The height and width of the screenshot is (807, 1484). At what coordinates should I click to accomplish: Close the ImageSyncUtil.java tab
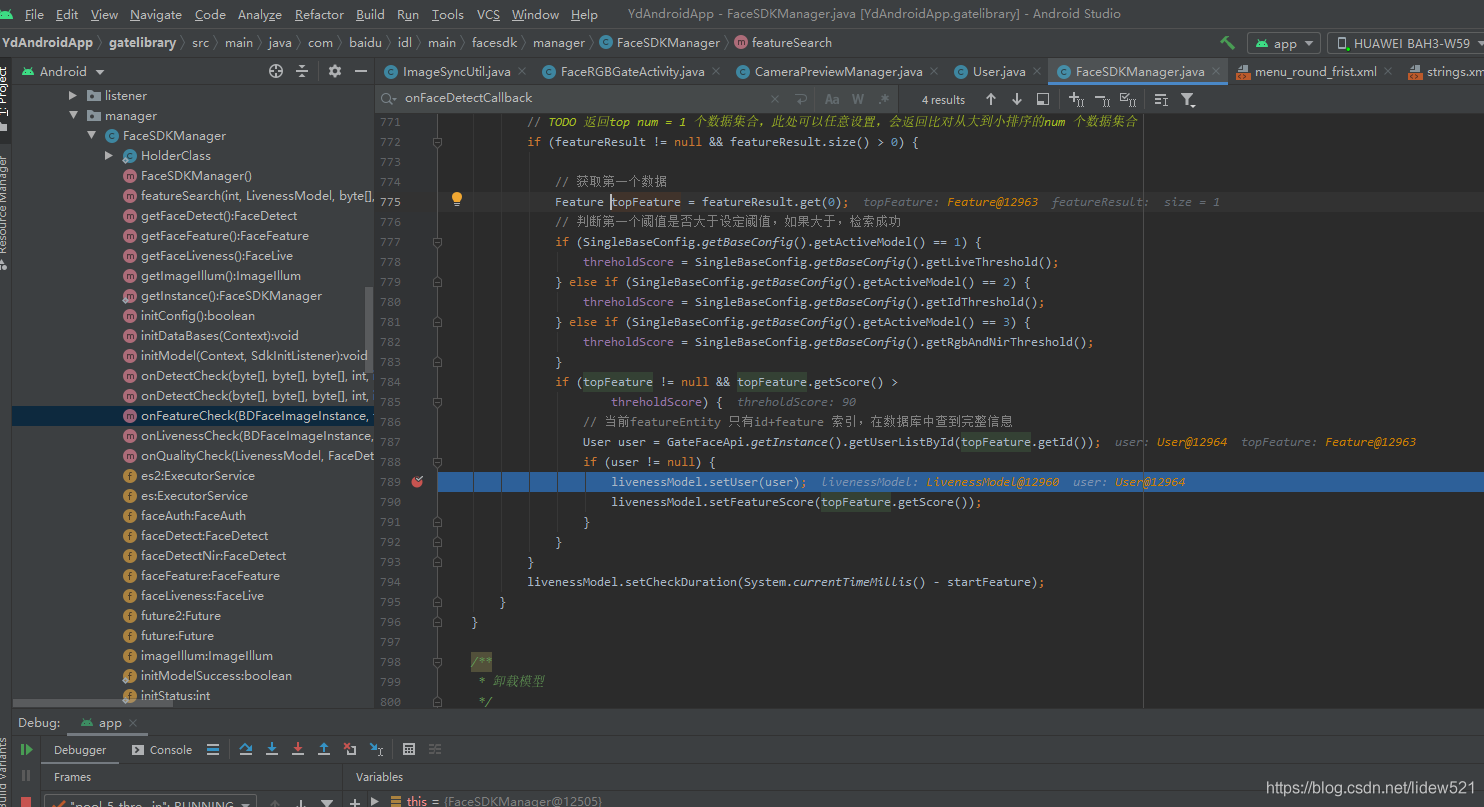(524, 71)
